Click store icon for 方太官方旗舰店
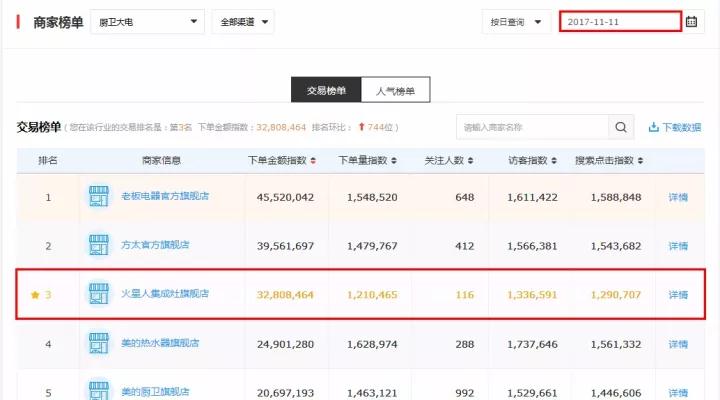 coord(99,245)
